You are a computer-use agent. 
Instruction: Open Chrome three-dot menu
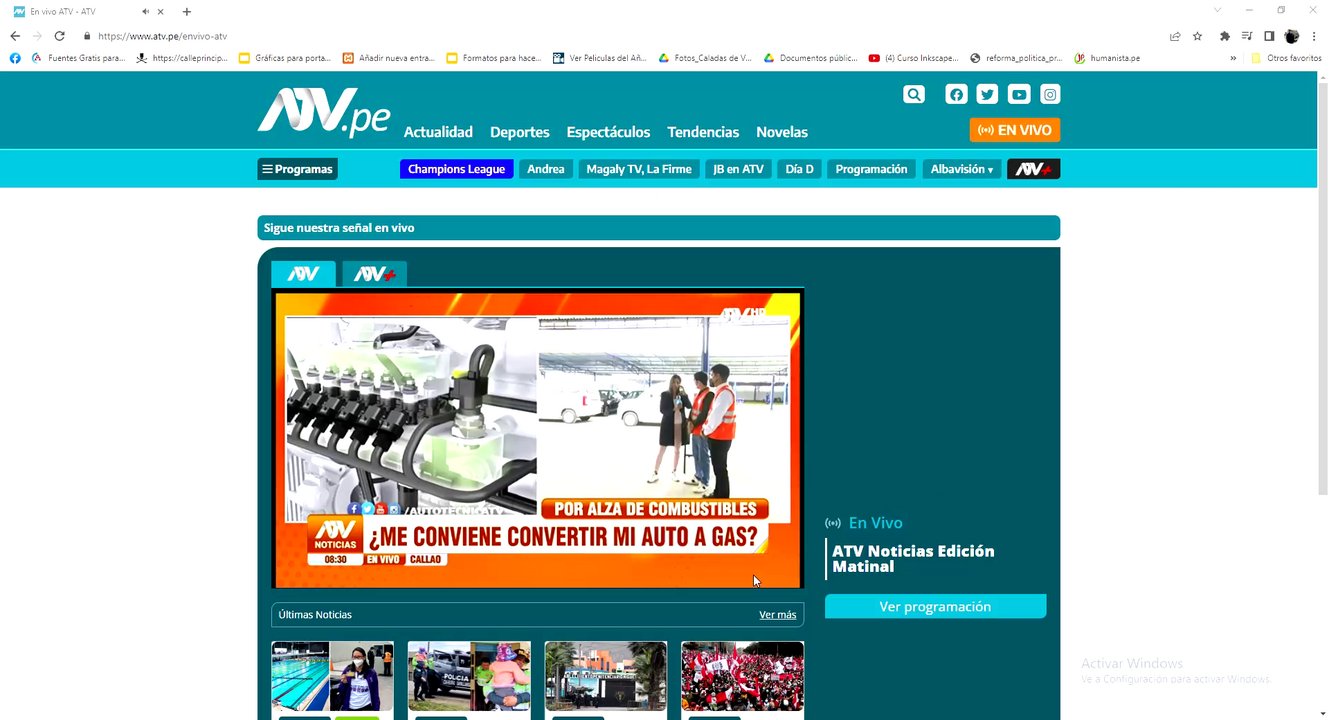coord(1314,36)
